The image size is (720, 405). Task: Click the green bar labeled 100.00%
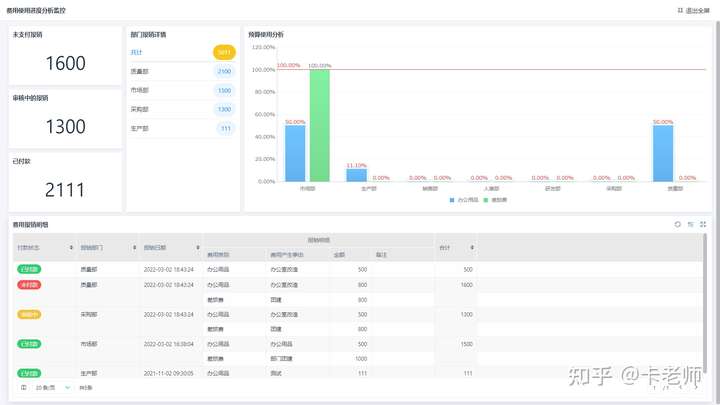tap(320, 125)
